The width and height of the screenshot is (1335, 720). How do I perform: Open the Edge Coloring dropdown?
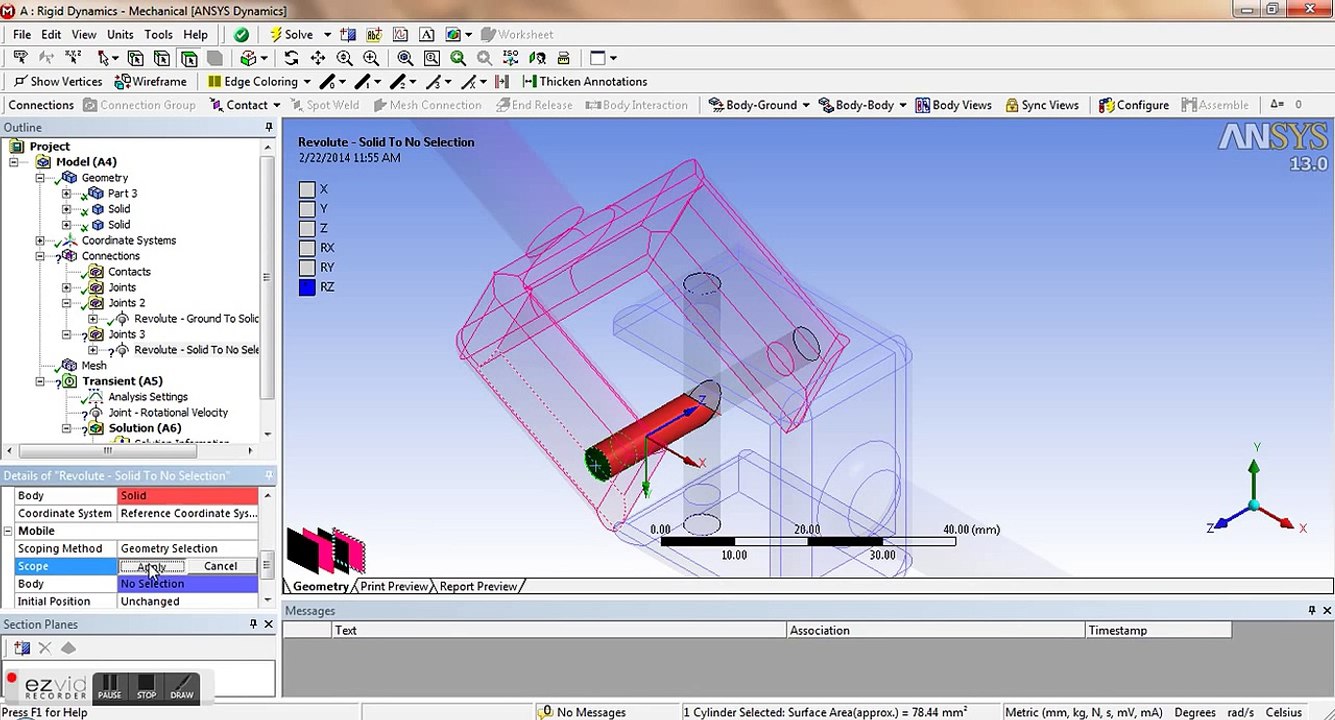pyautogui.click(x=307, y=82)
